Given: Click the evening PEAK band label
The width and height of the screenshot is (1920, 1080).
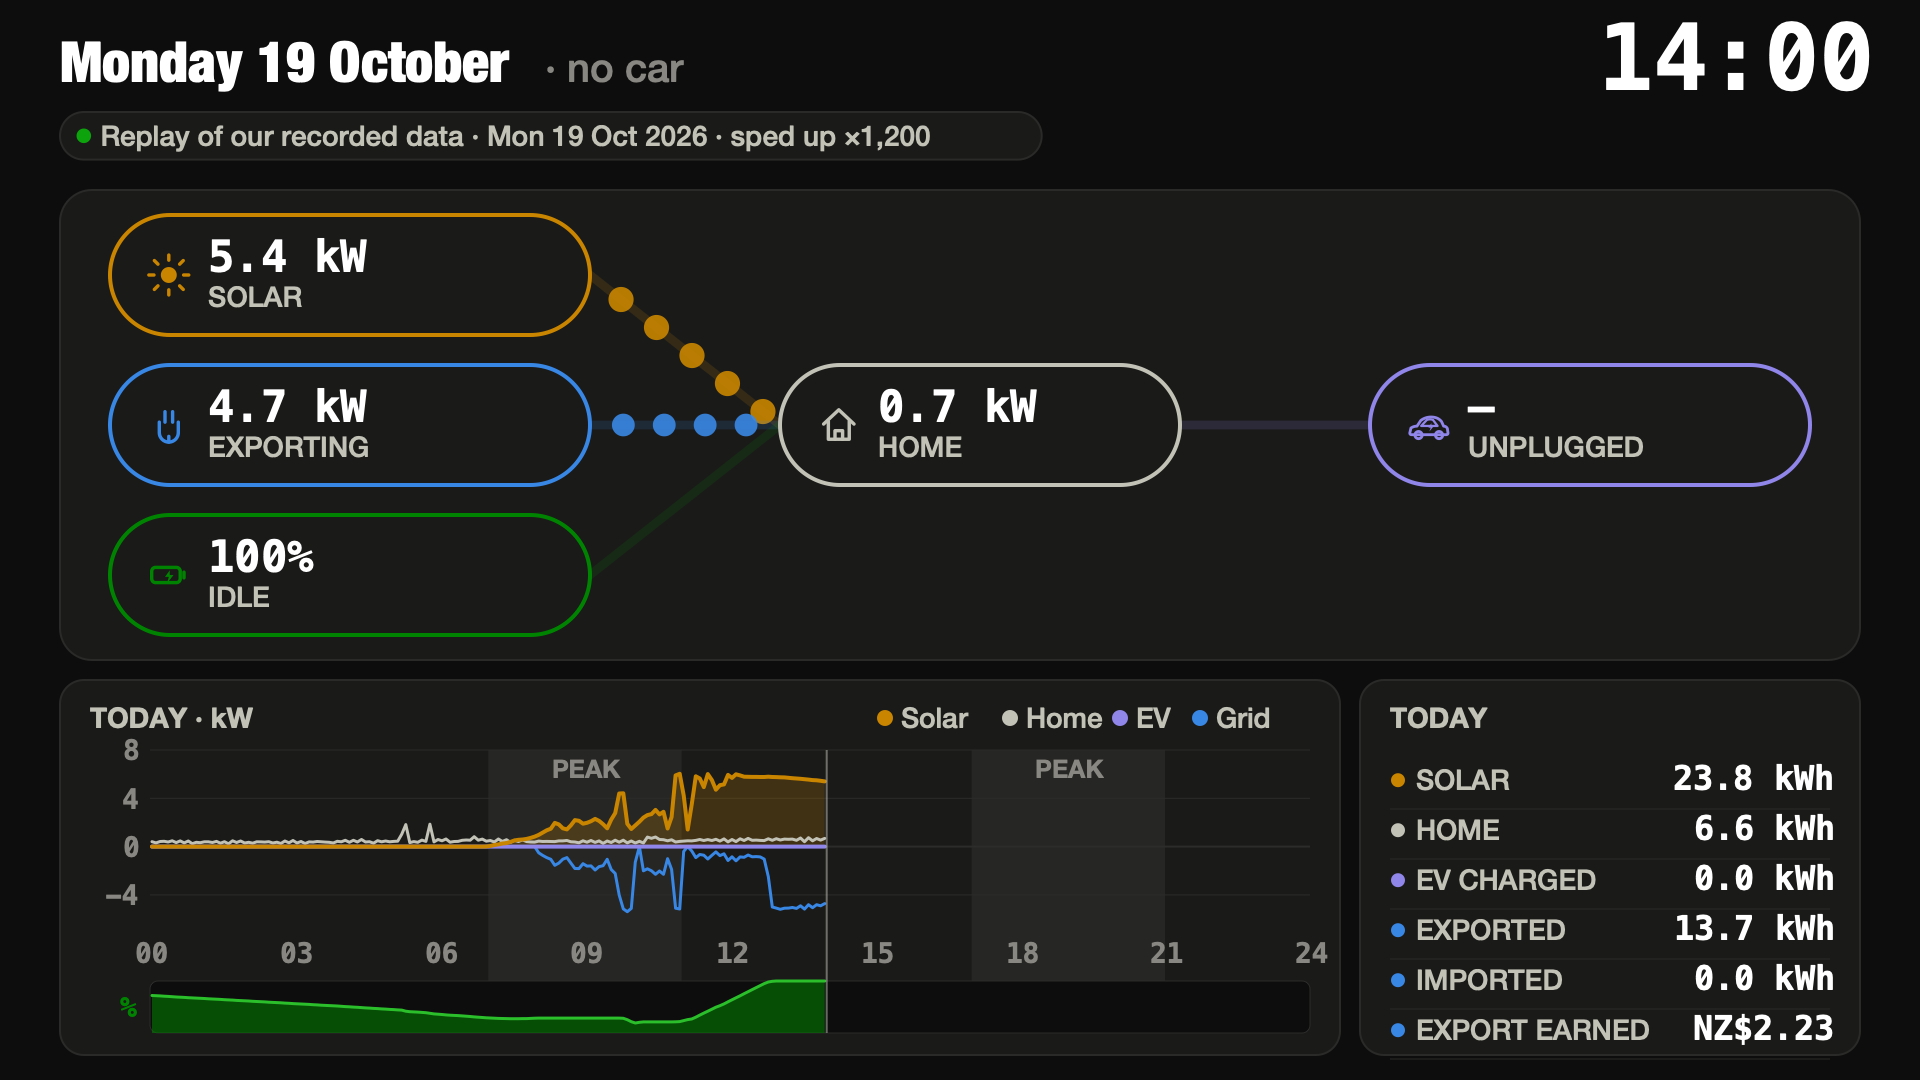Looking at the screenshot, I should click(x=1069, y=769).
